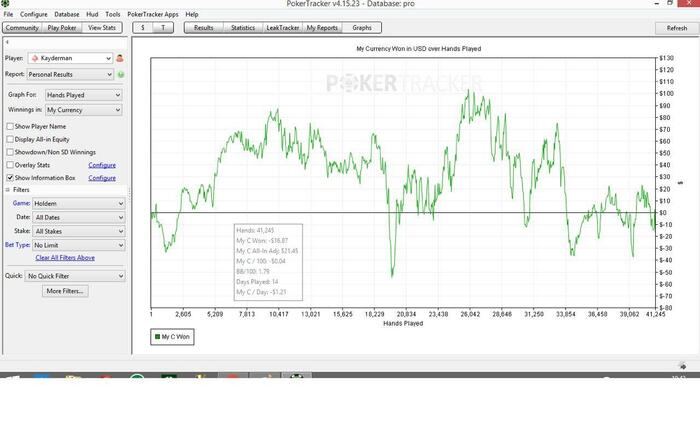Click the graph title My Currency Won in USD
Image resolution: width=700 pixels, height=429 pixels.
(x=418, y=49)
